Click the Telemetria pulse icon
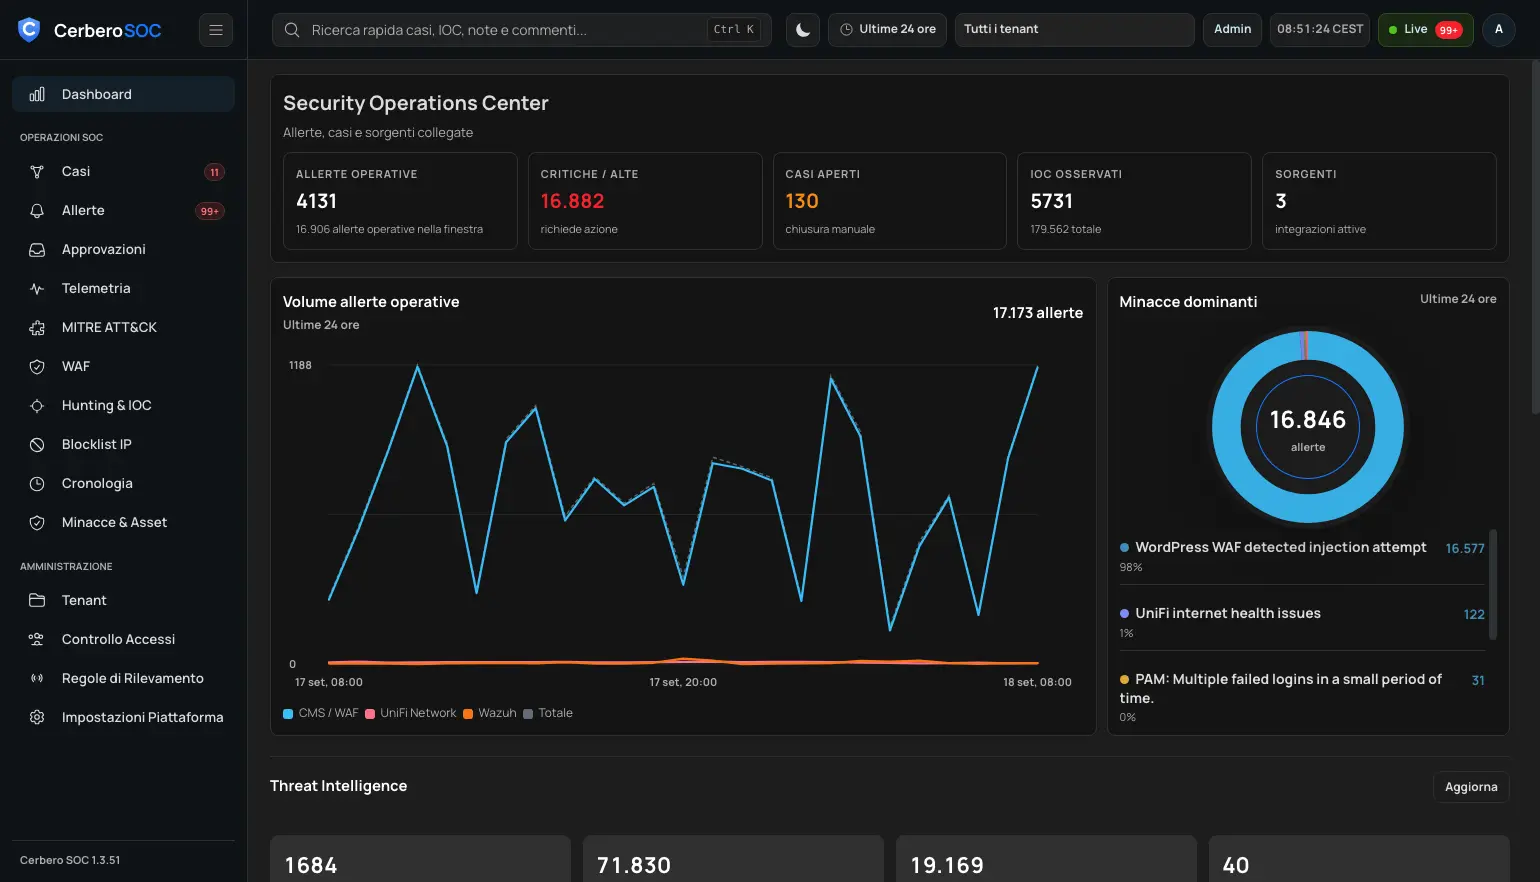 pyautogui.click(x=37, y=289)
